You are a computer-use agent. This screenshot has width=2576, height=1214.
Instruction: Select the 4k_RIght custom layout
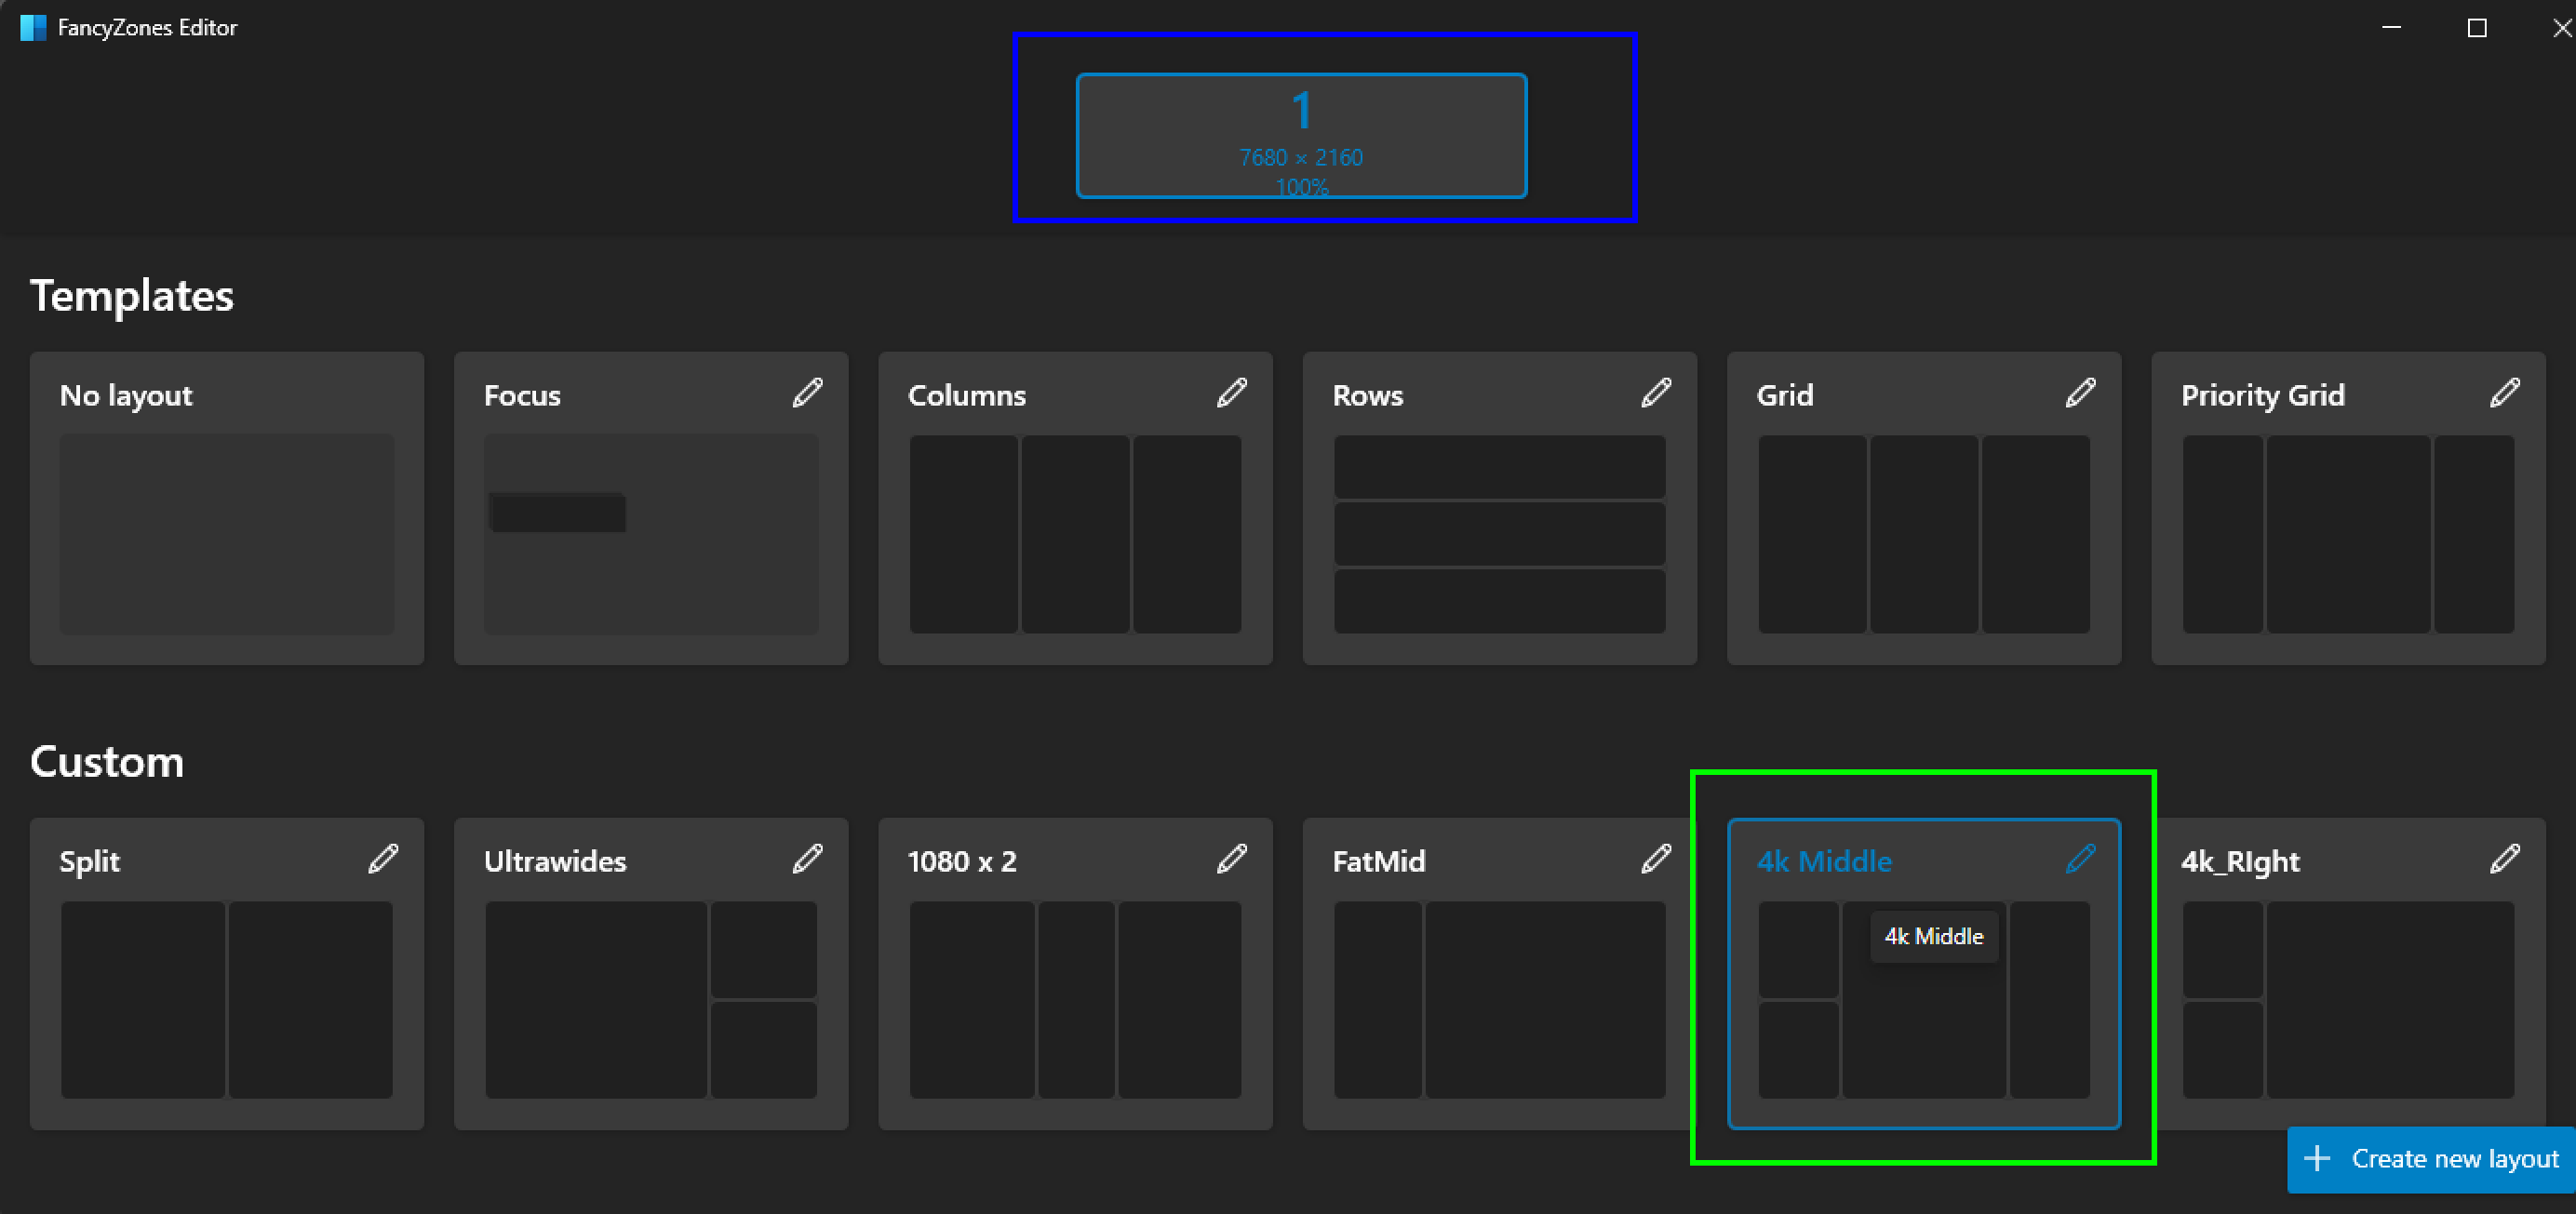[2348, 1000]
